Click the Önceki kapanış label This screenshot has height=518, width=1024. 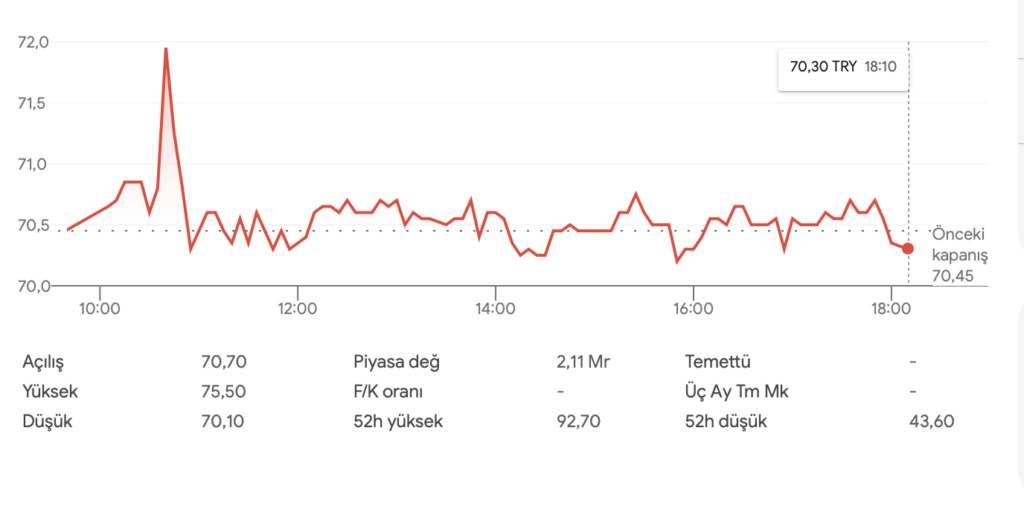point(959,245)
